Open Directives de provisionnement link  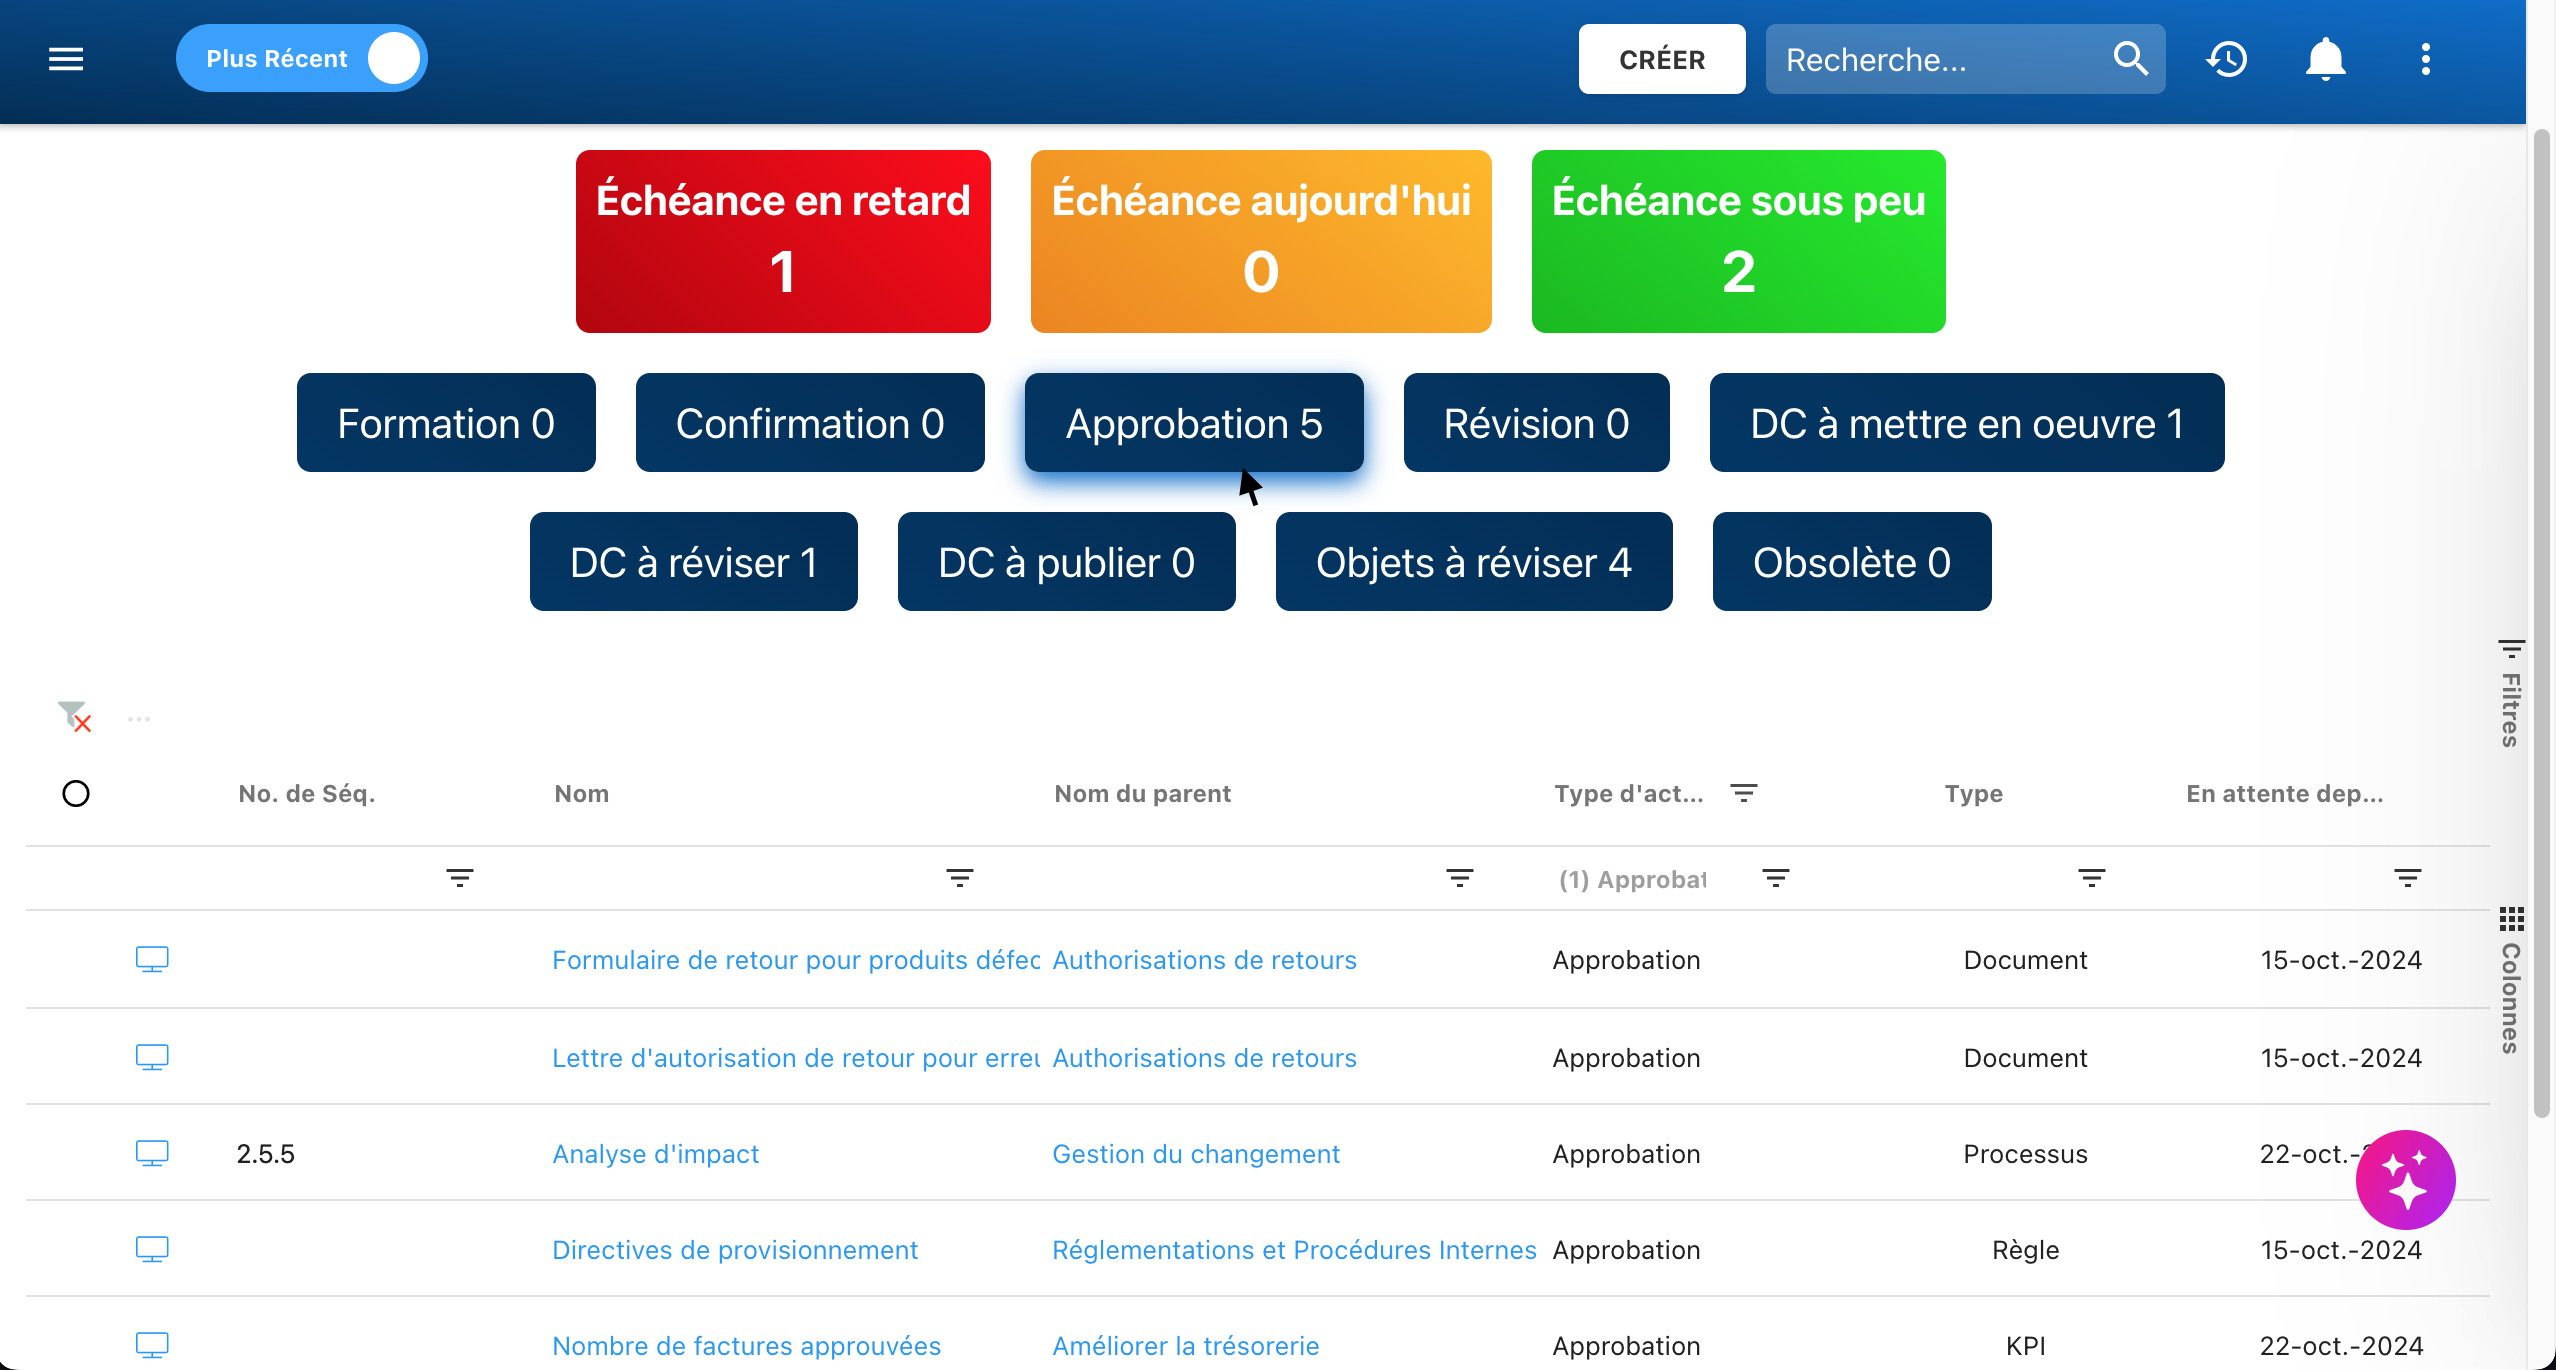tap(735, 1250)
